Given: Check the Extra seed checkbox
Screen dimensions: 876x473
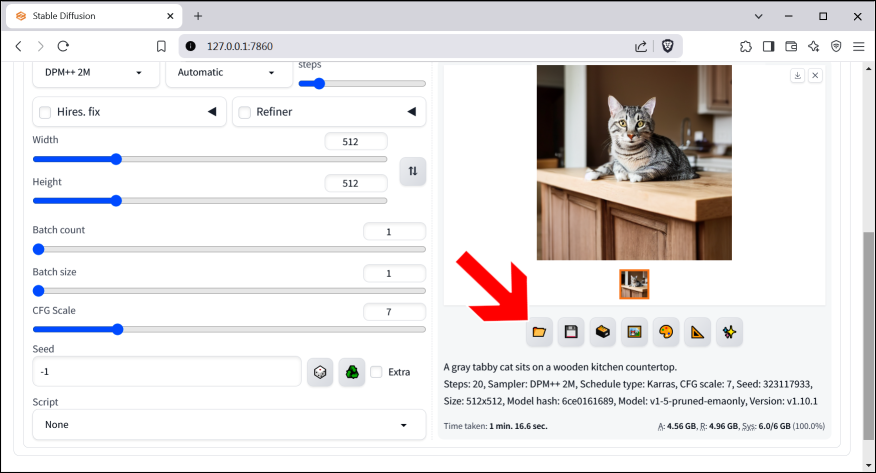Looking at the screenshot, I should (x=376, y=372).
